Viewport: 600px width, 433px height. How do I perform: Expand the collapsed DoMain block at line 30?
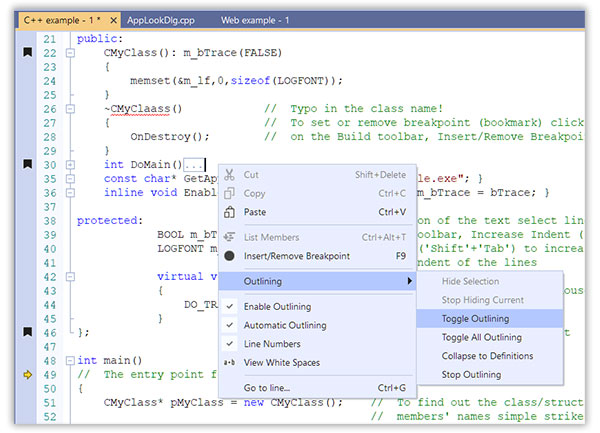(x=69, y=164)
